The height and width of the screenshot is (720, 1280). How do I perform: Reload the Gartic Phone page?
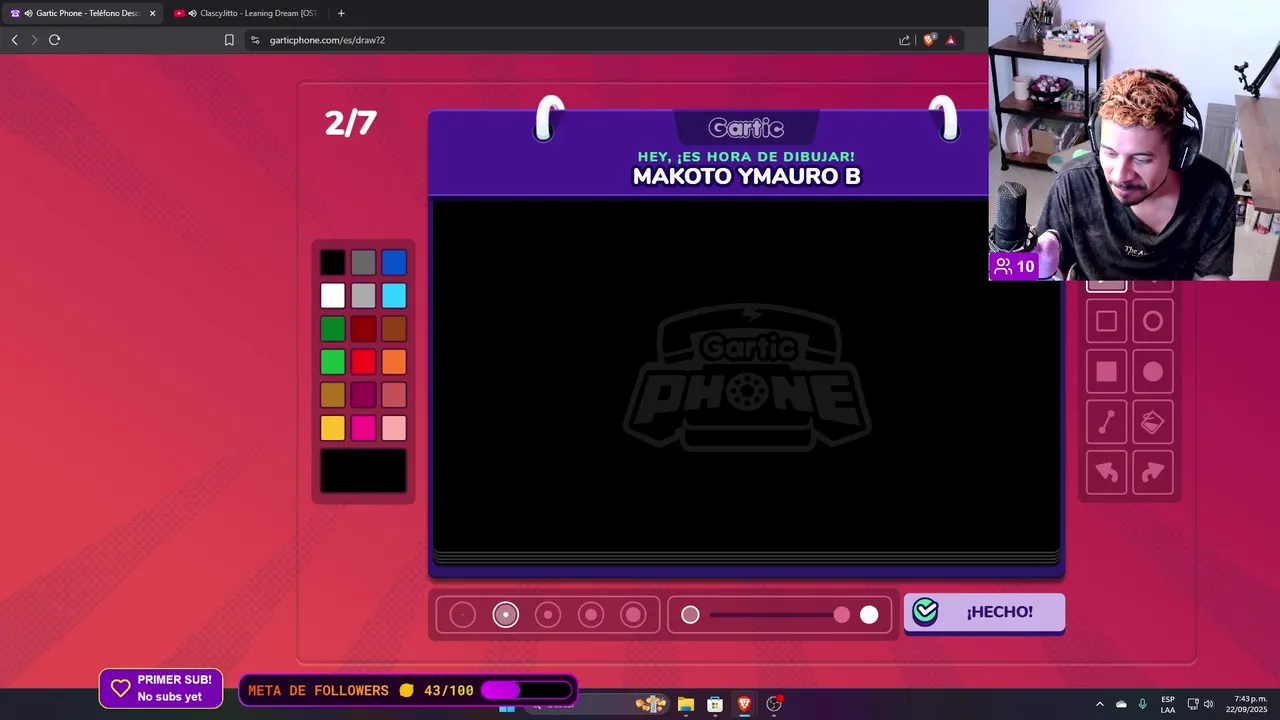tap(54, 40)
